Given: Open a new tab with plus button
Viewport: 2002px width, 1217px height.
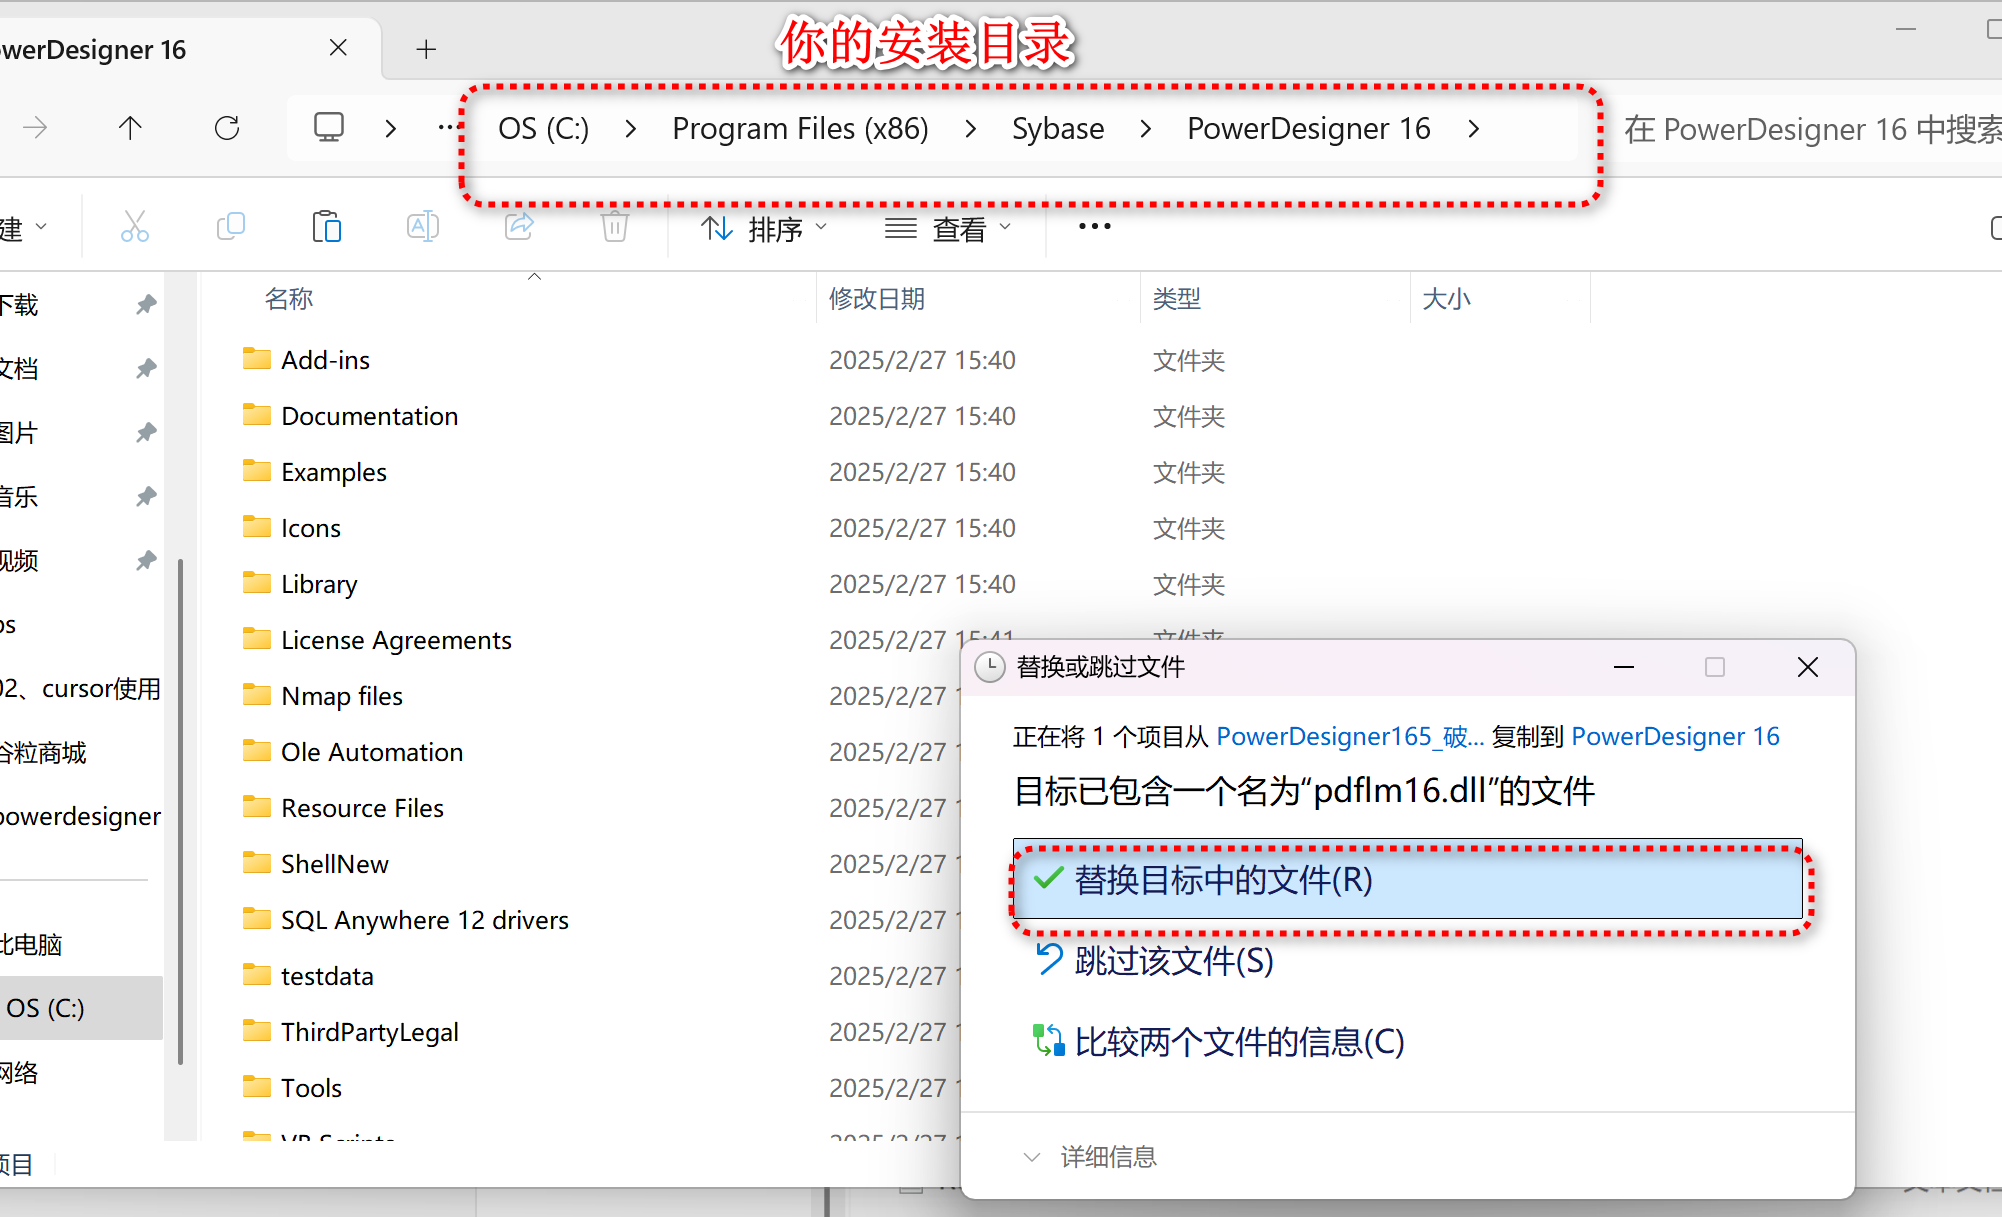Looking at the screenshot, I should [x=426, y=49].
